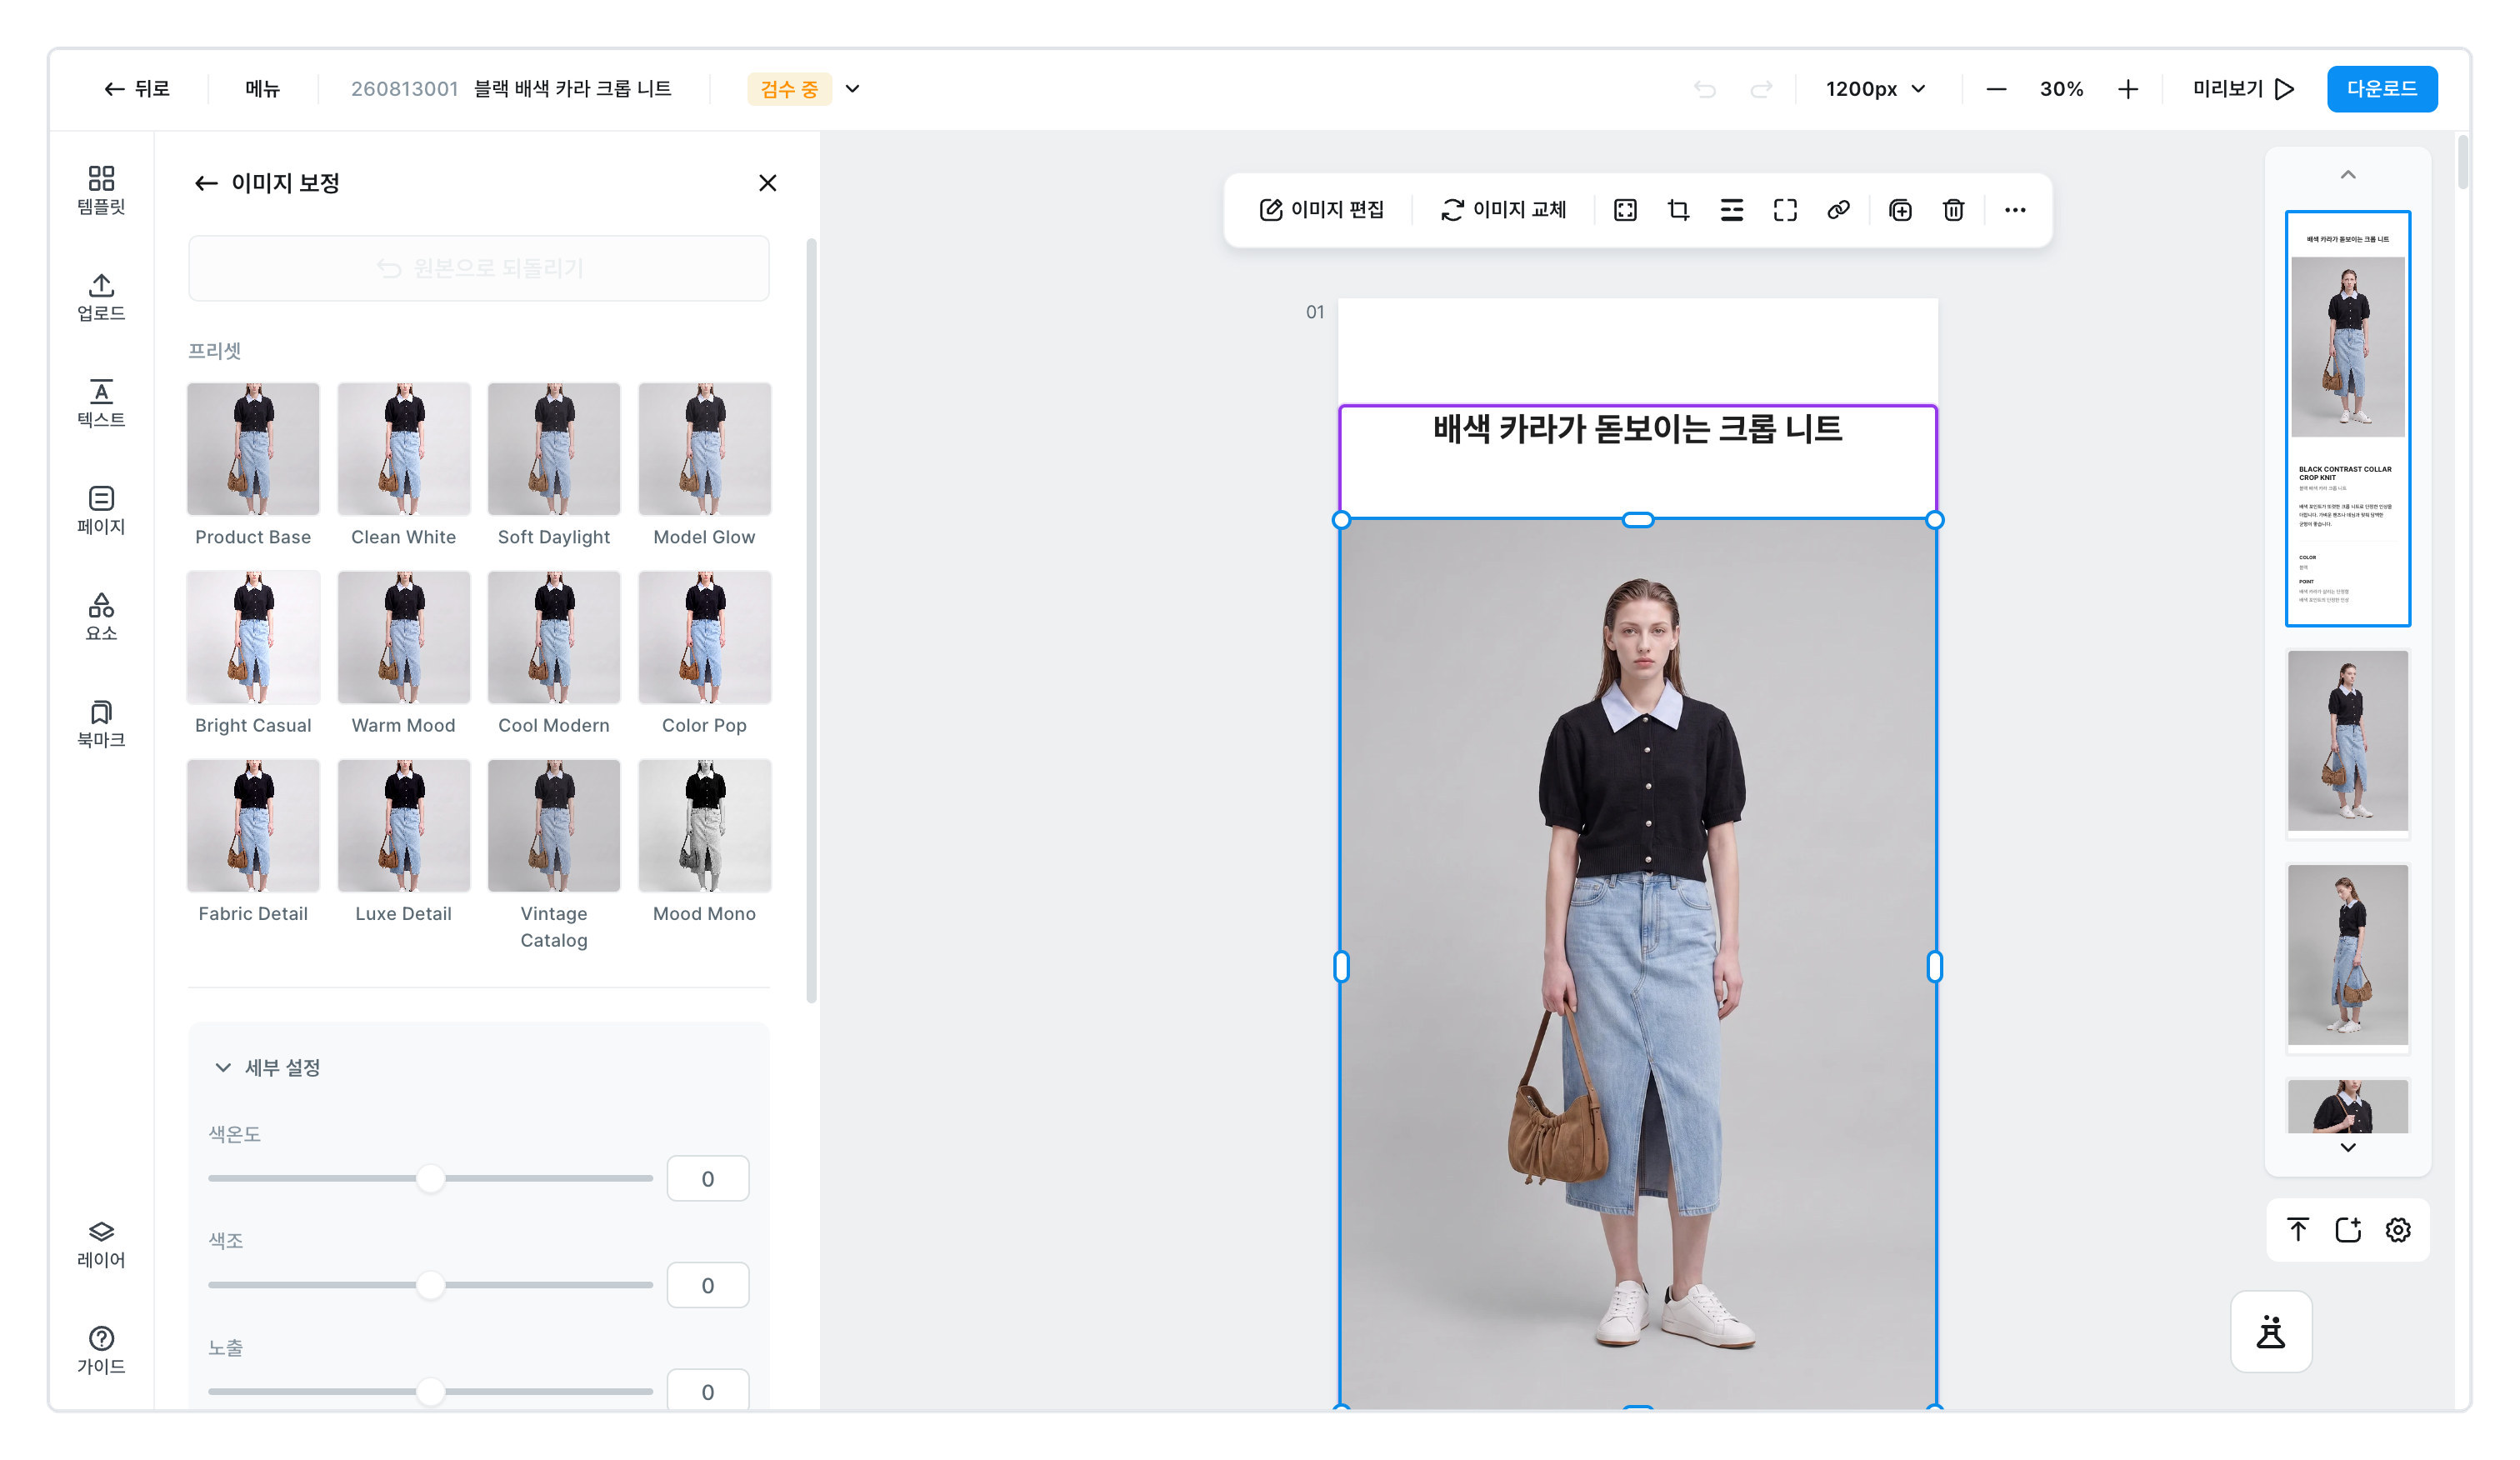Open the 페이지 pages panel
The height and width of the screenshot is (1460, 2520).
[101, 510]
